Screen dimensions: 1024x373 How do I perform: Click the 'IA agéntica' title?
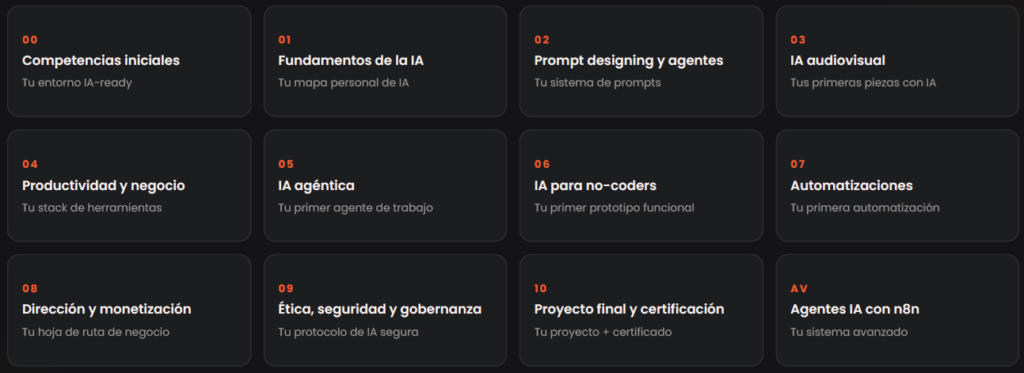pos(316,186)
